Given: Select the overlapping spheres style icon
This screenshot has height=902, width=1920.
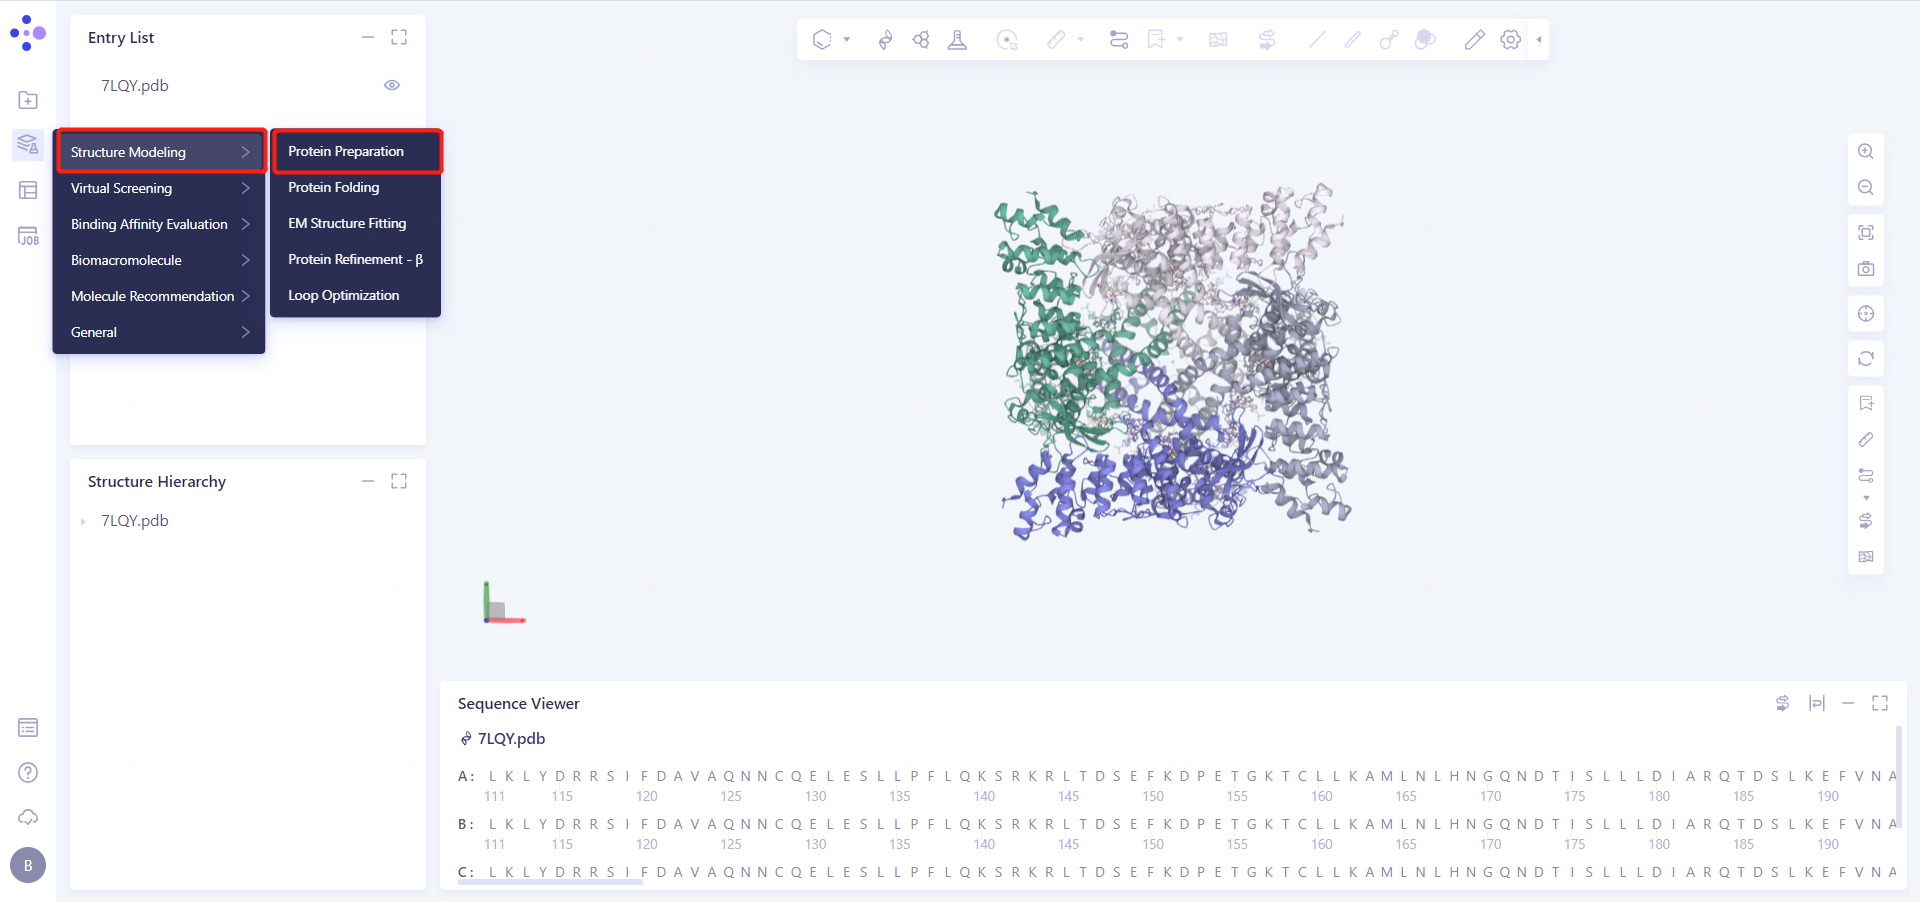Looking at the screenshot, I should [1425, 40].
